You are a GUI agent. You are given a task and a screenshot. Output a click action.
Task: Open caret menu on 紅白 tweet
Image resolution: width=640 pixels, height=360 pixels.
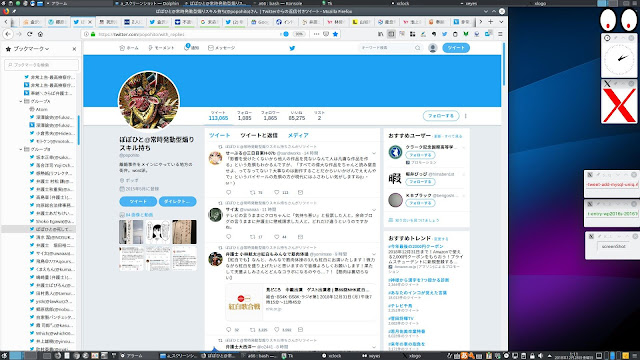(373, 254)
